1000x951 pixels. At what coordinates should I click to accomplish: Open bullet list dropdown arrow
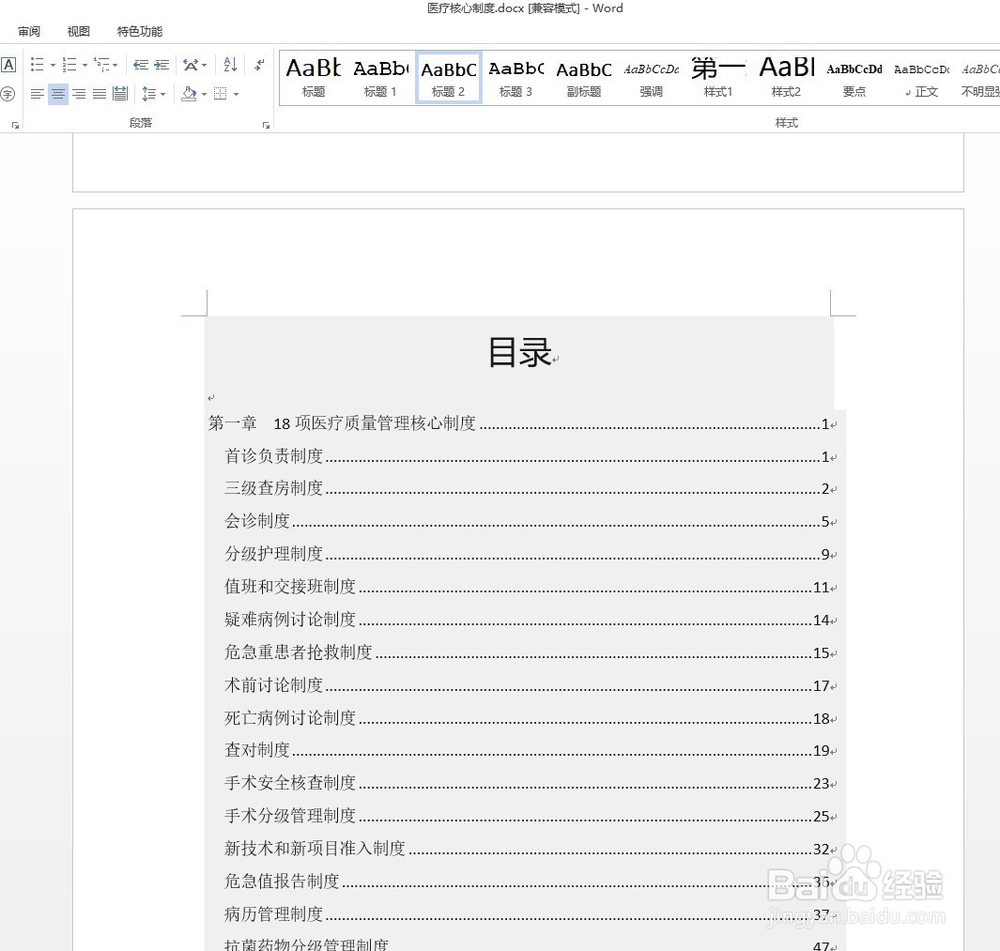52,65
